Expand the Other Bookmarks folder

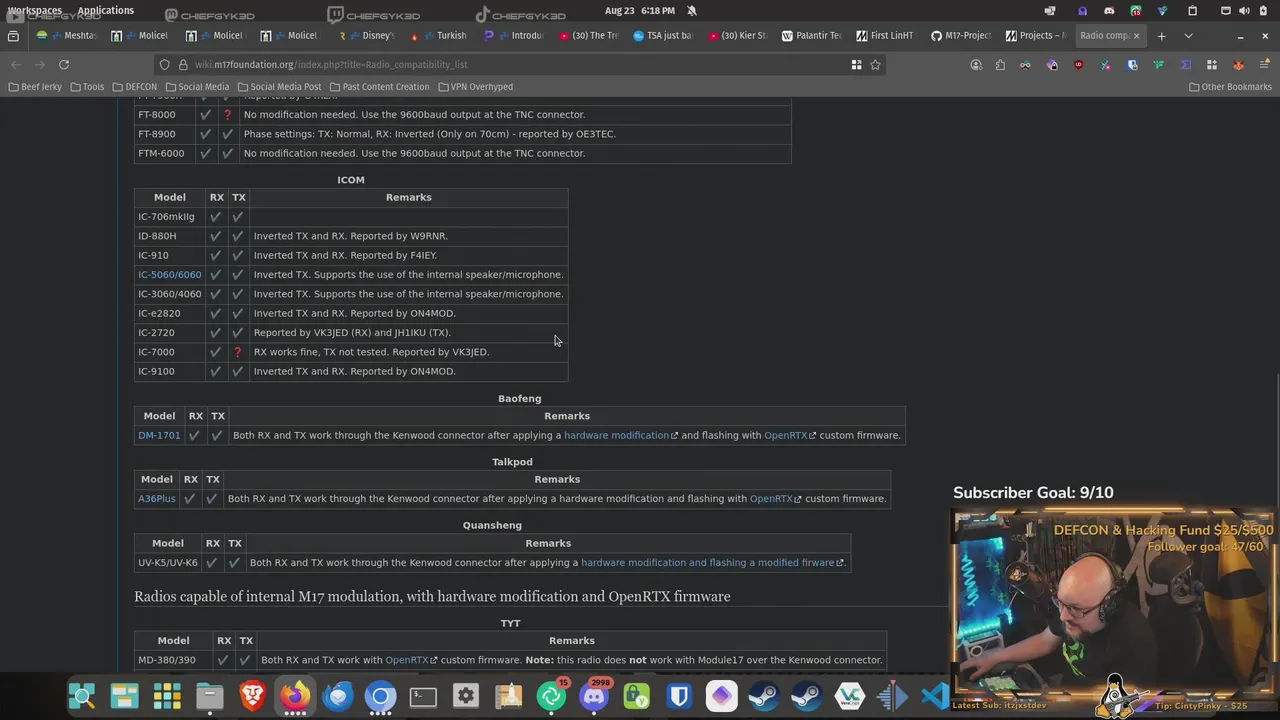coord(1230,87)
